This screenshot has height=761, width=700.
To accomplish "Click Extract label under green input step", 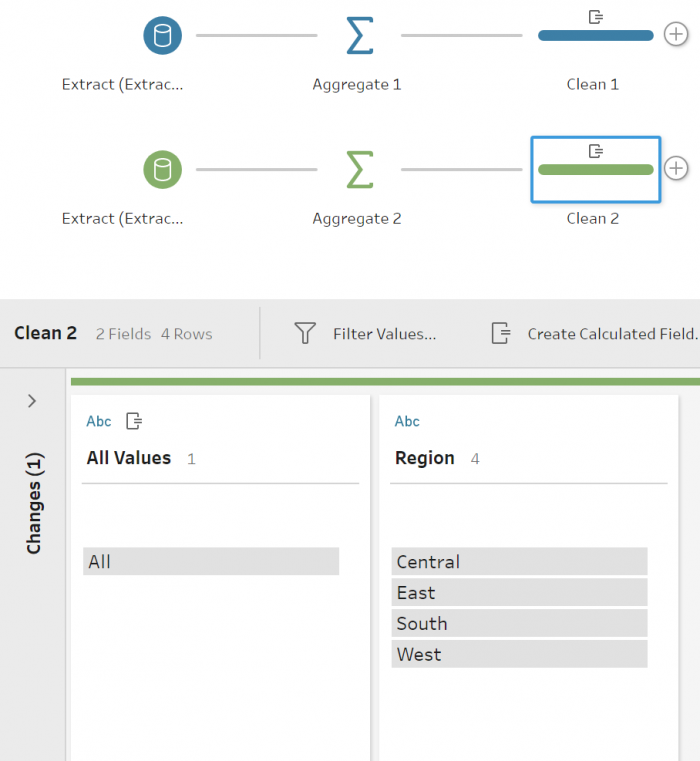I will coord(122,218).
